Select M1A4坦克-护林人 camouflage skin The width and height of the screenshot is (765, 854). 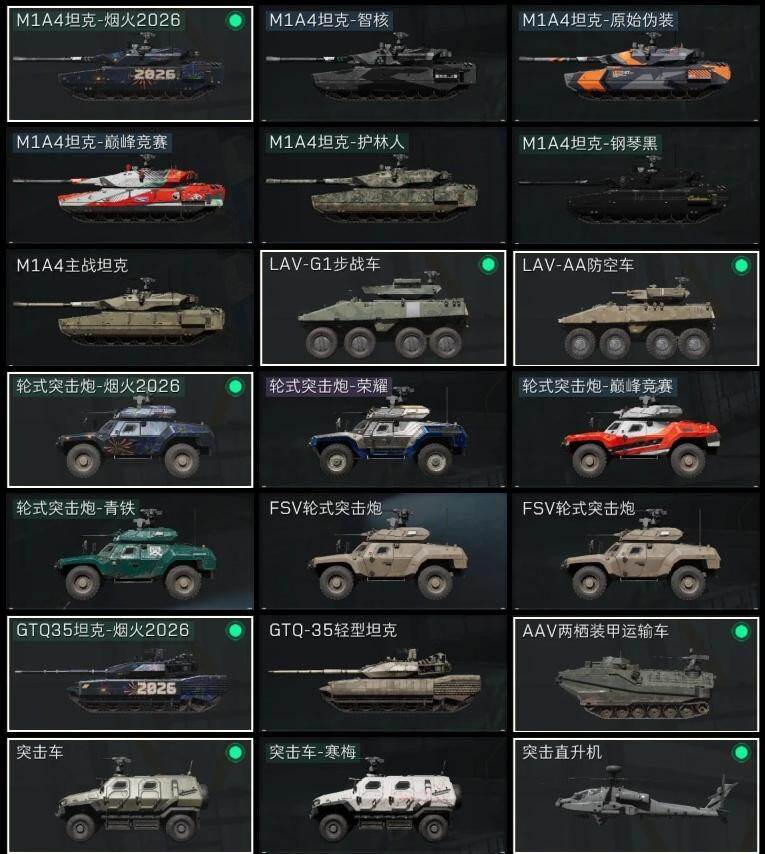[383, 186]
